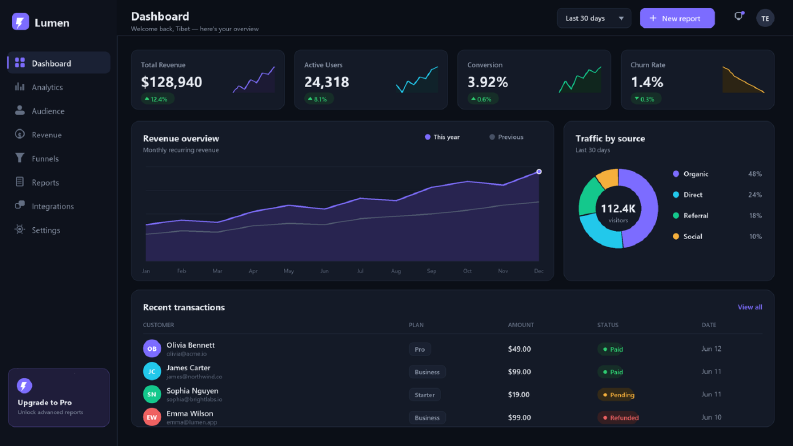Image resolution: width=793 pixels, height=446 pixels.
Task: Click the SN avatar for Sophia Nguyen
Action: click(x=152, y=394)
